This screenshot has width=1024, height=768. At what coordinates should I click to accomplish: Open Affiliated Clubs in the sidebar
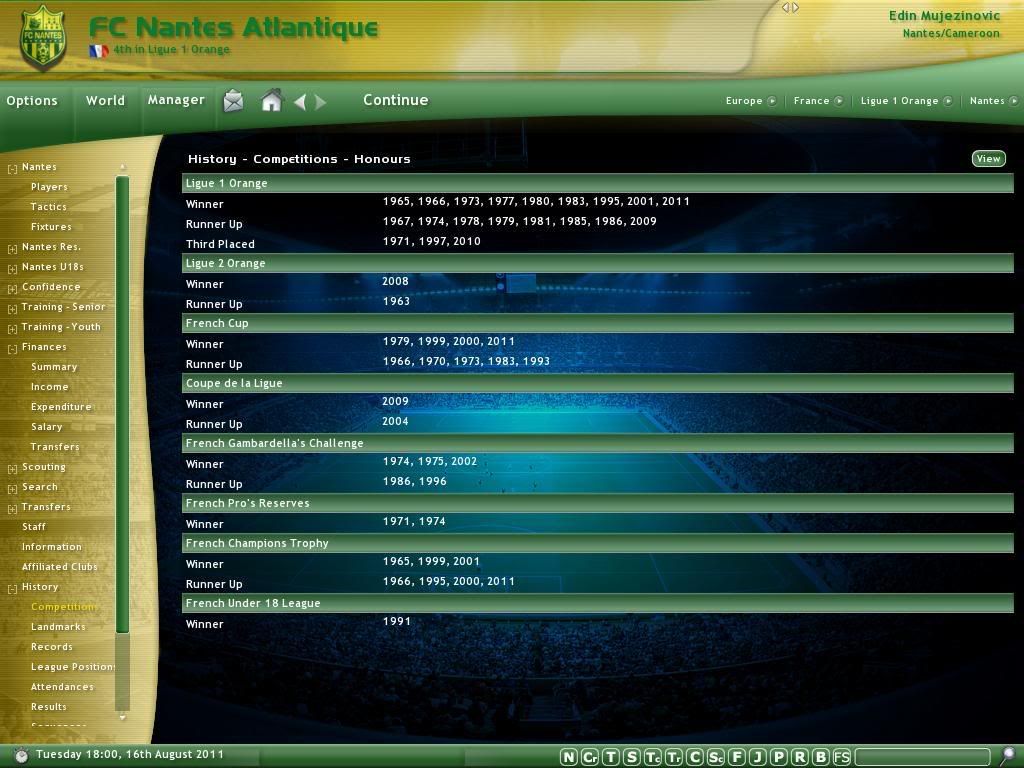[x=59, y=567]
